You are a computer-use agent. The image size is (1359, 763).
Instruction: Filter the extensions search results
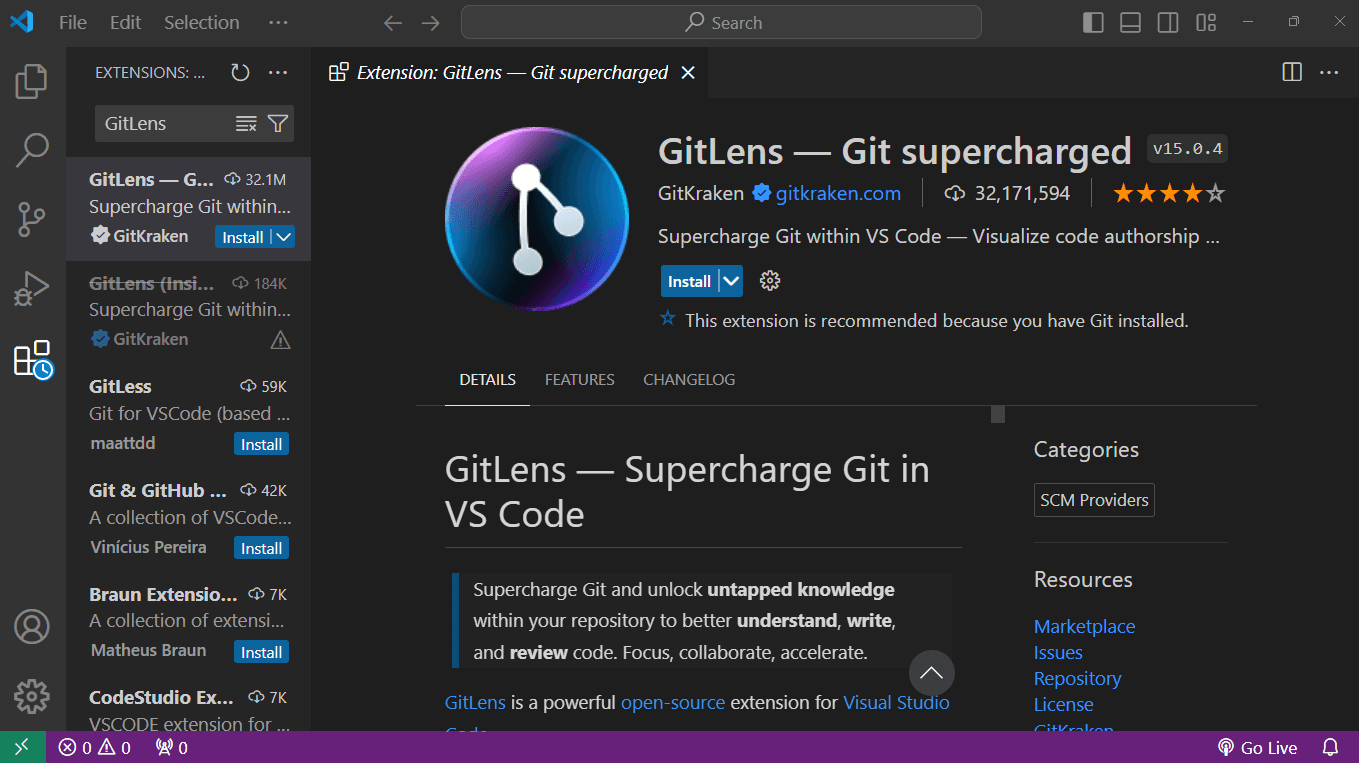[x=277, y=123]
